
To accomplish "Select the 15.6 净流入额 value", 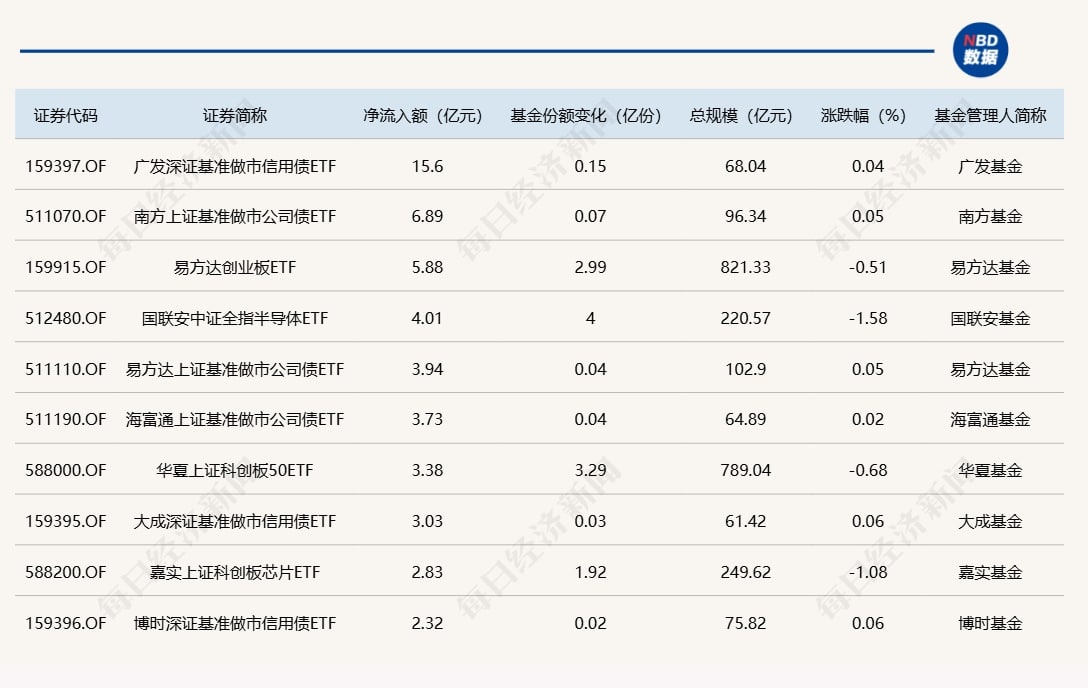I will pyautogui.click(x=427, y=165).
